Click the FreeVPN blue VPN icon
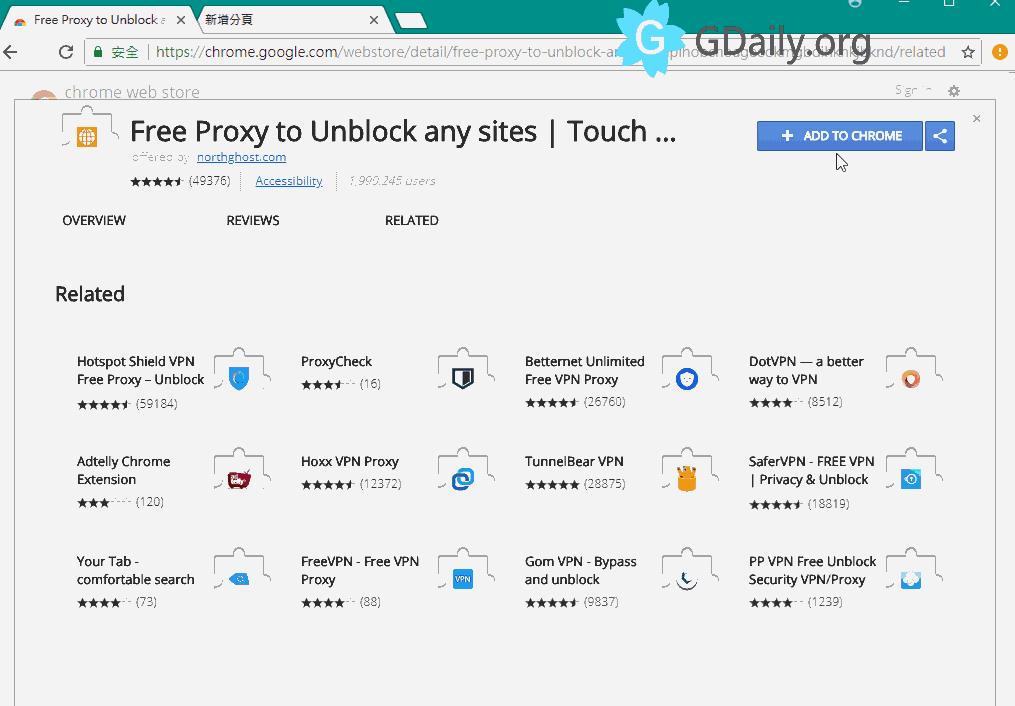The image size is (1015, 706). coord(463,579)
